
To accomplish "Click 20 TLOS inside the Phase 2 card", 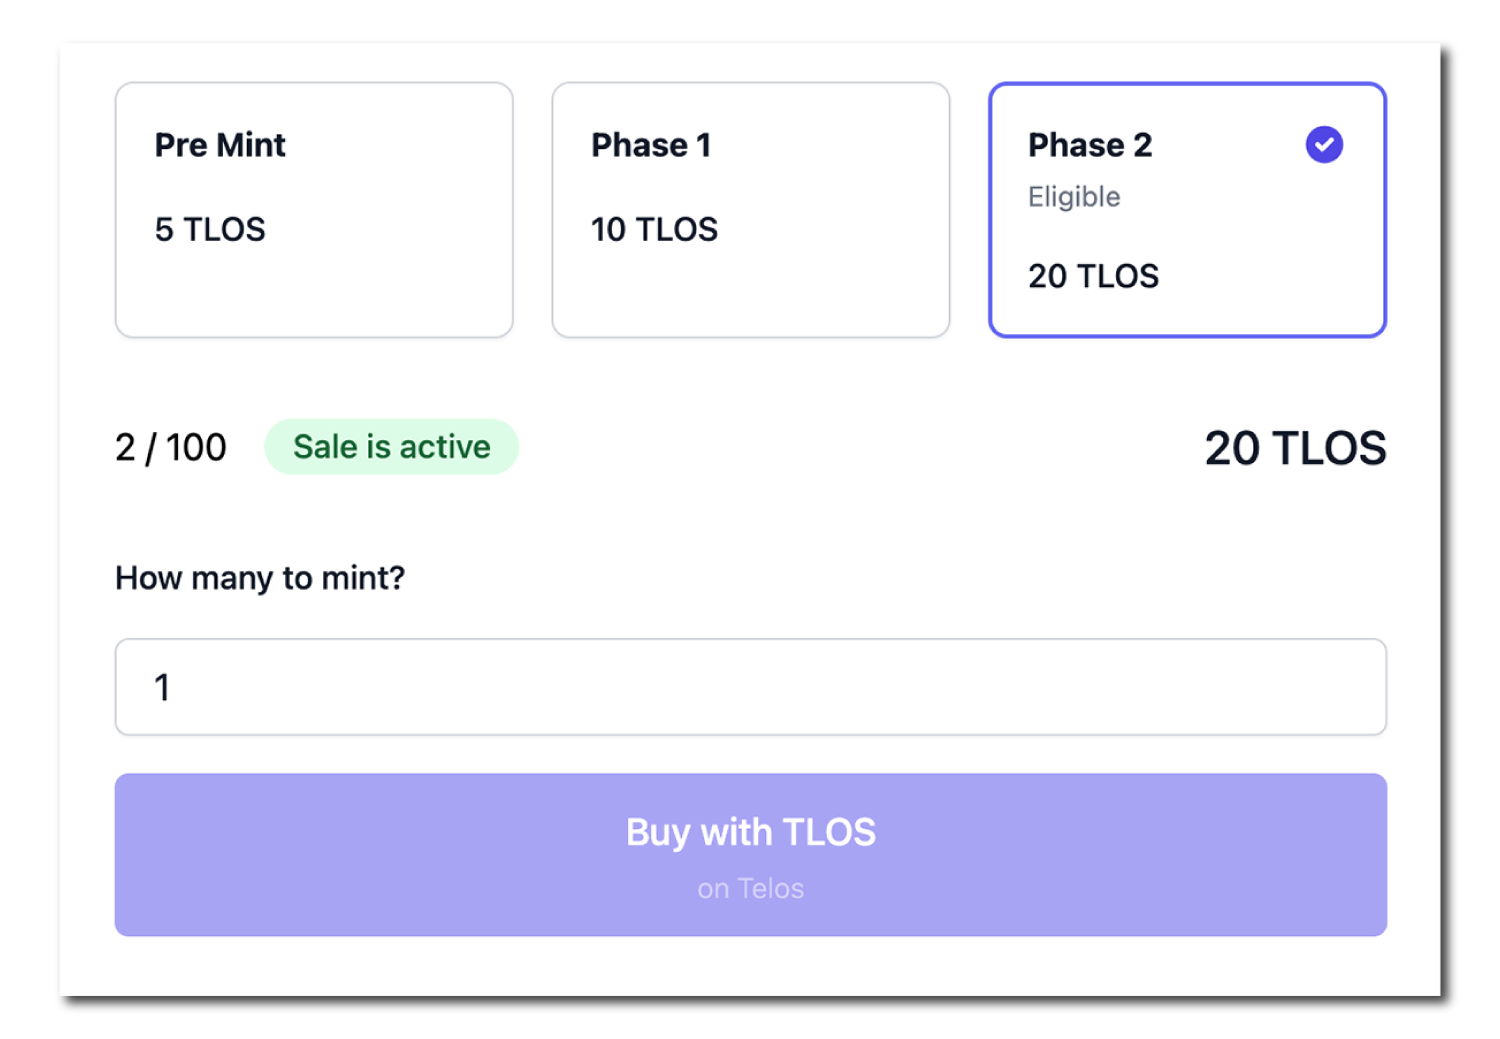I will [1093, 276].
